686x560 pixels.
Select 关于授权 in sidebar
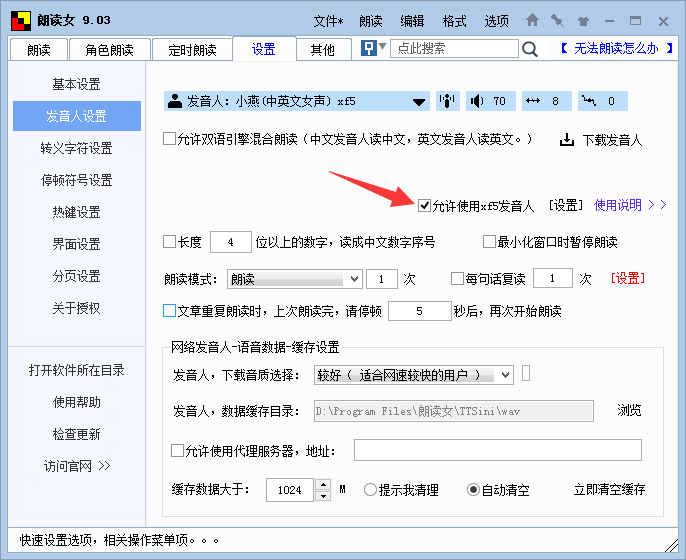pyautogui.click(x=77, y=308)
